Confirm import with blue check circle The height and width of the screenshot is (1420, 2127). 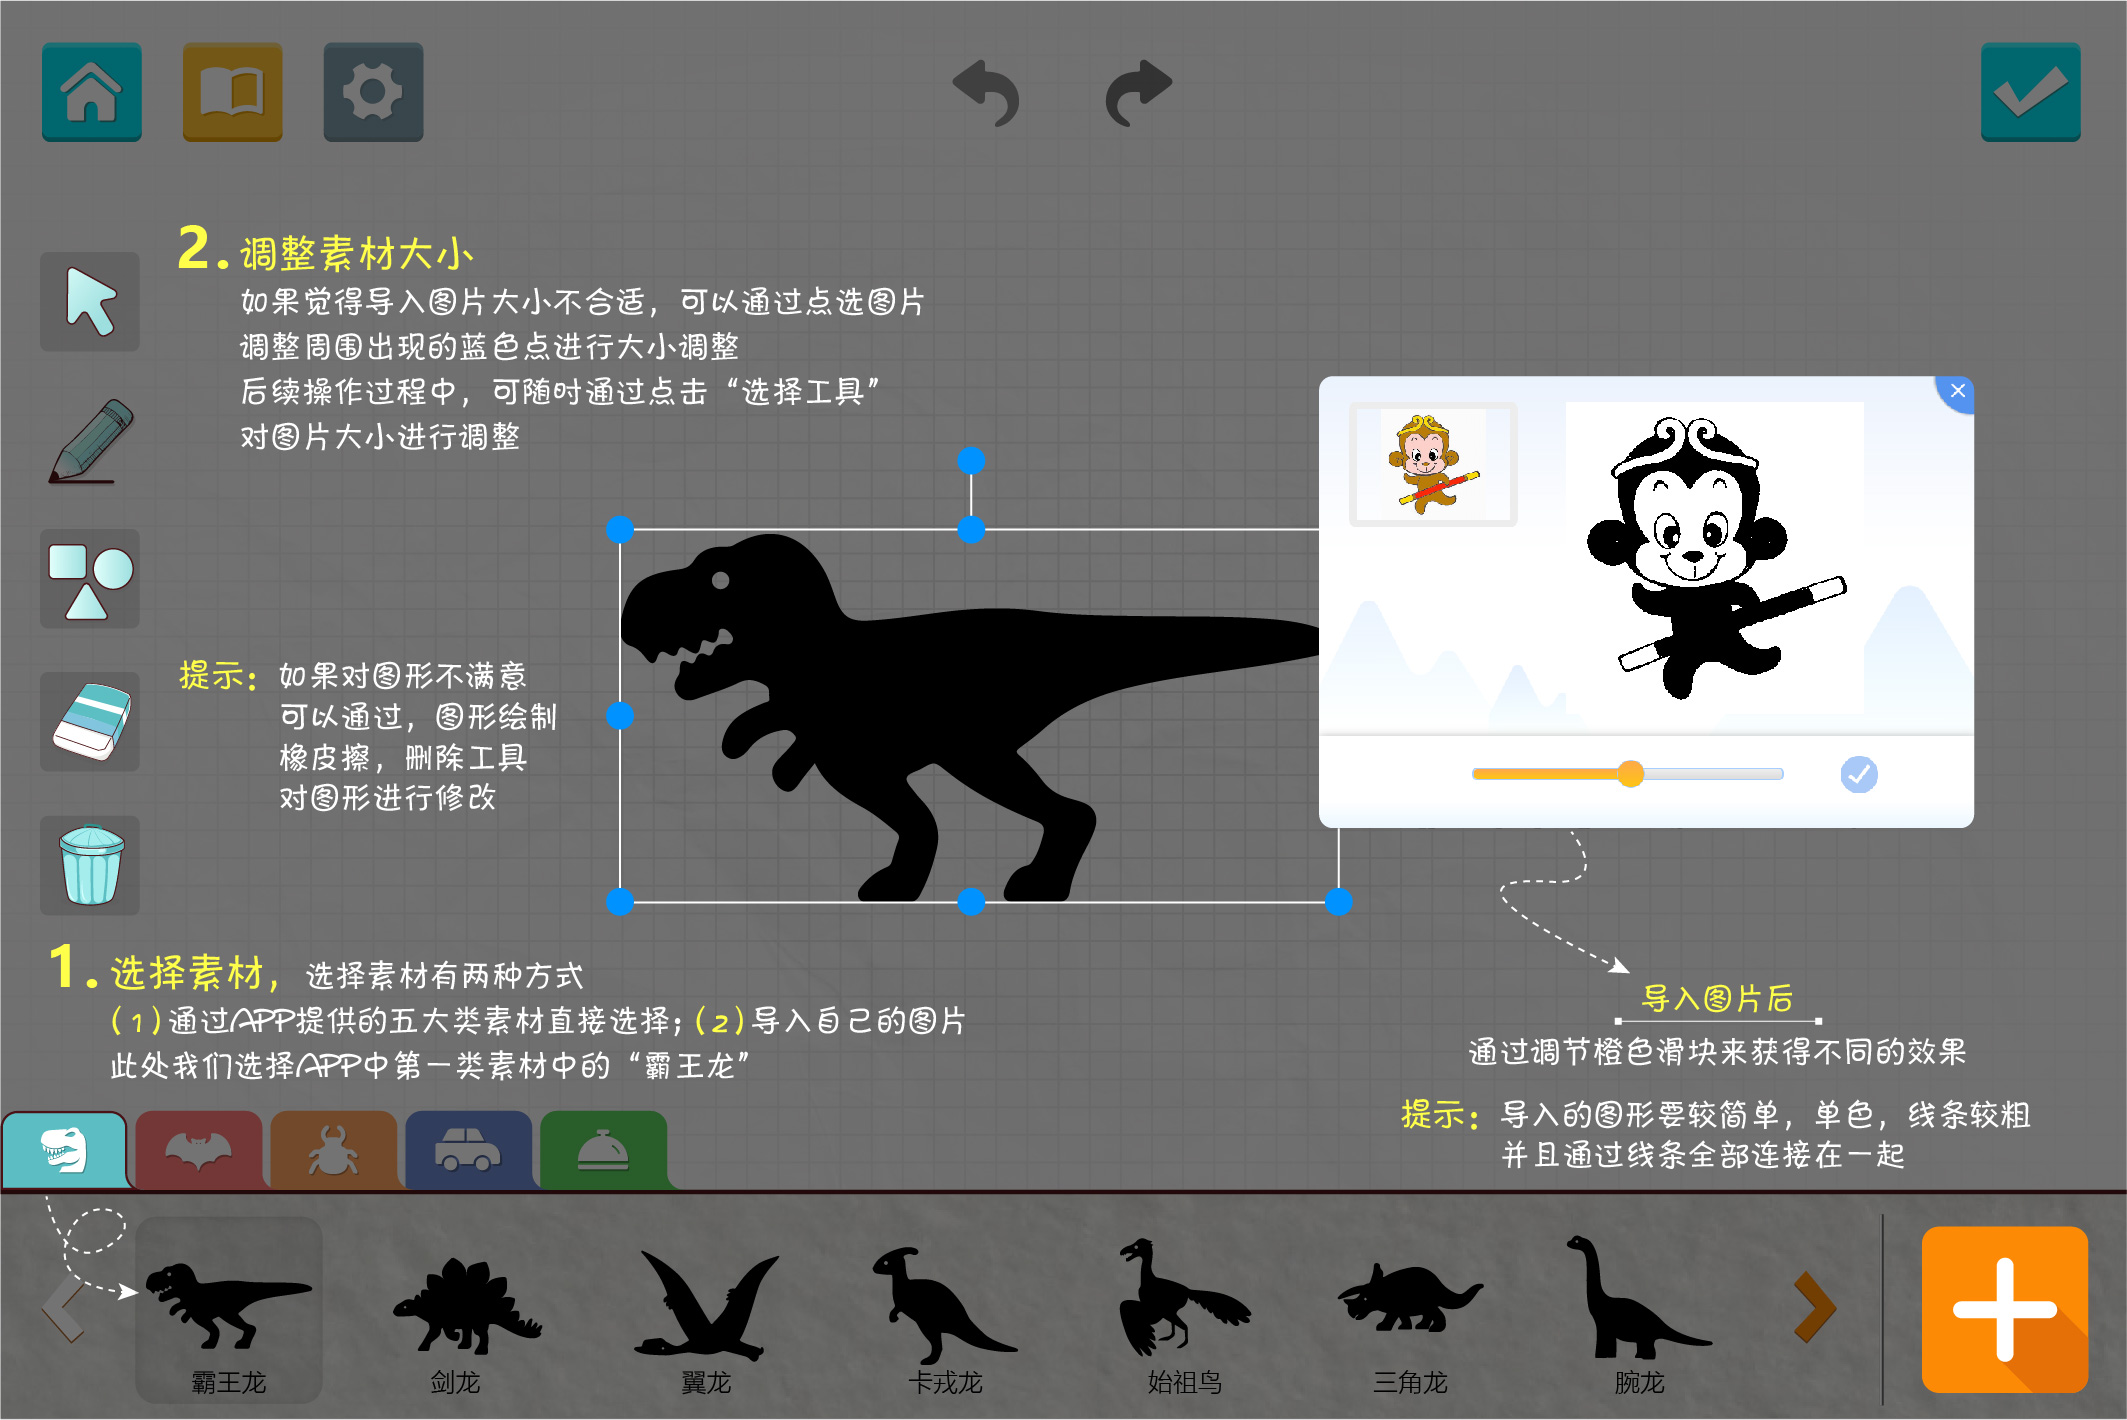point(1859,774)
